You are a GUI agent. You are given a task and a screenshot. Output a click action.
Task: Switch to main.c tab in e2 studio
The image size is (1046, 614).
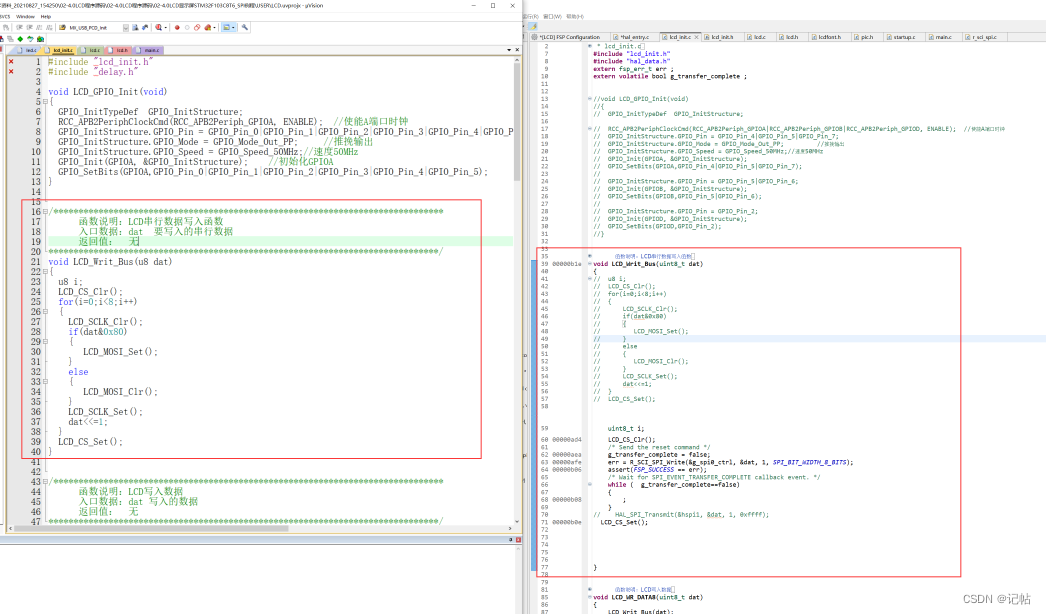click(x=943, y=37)
